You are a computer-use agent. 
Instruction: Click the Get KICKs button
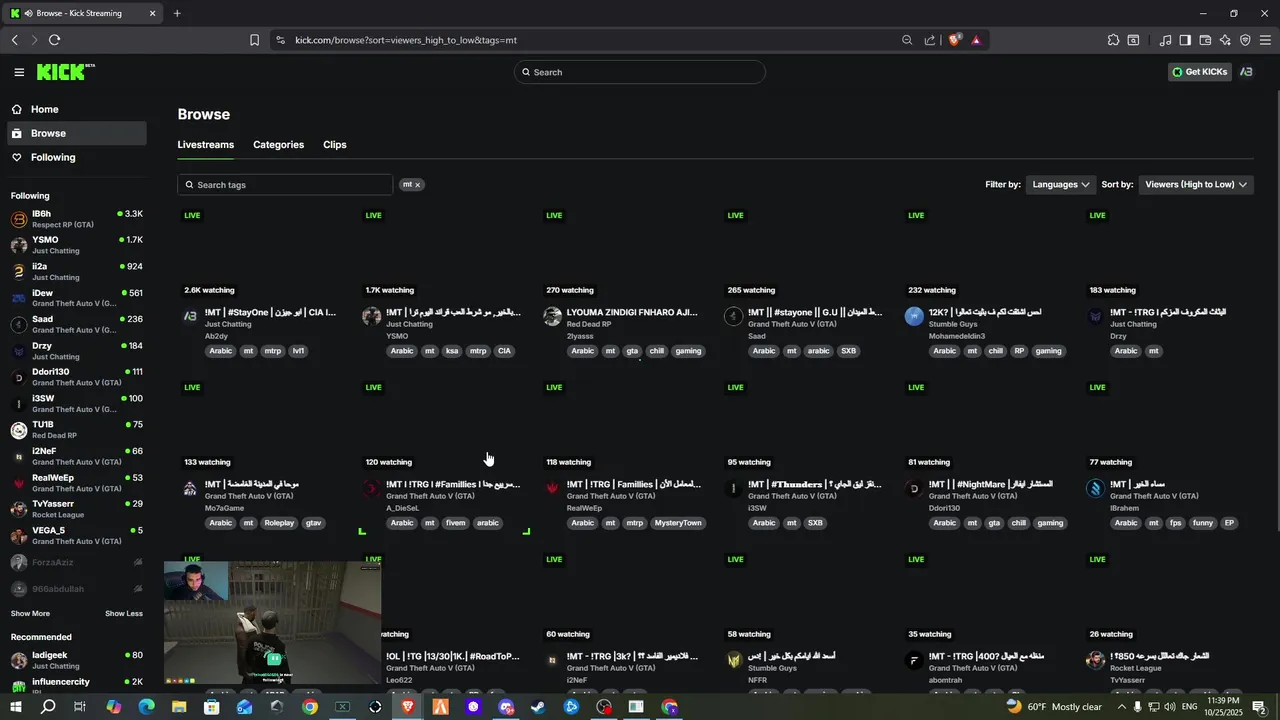click(1199, 72)
